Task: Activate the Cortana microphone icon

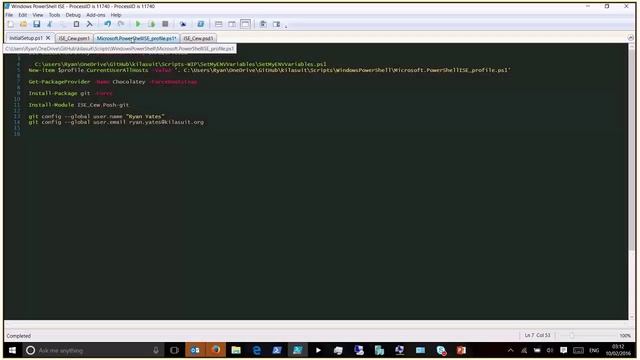Action: pyautogui.click(x=156, y=350)
